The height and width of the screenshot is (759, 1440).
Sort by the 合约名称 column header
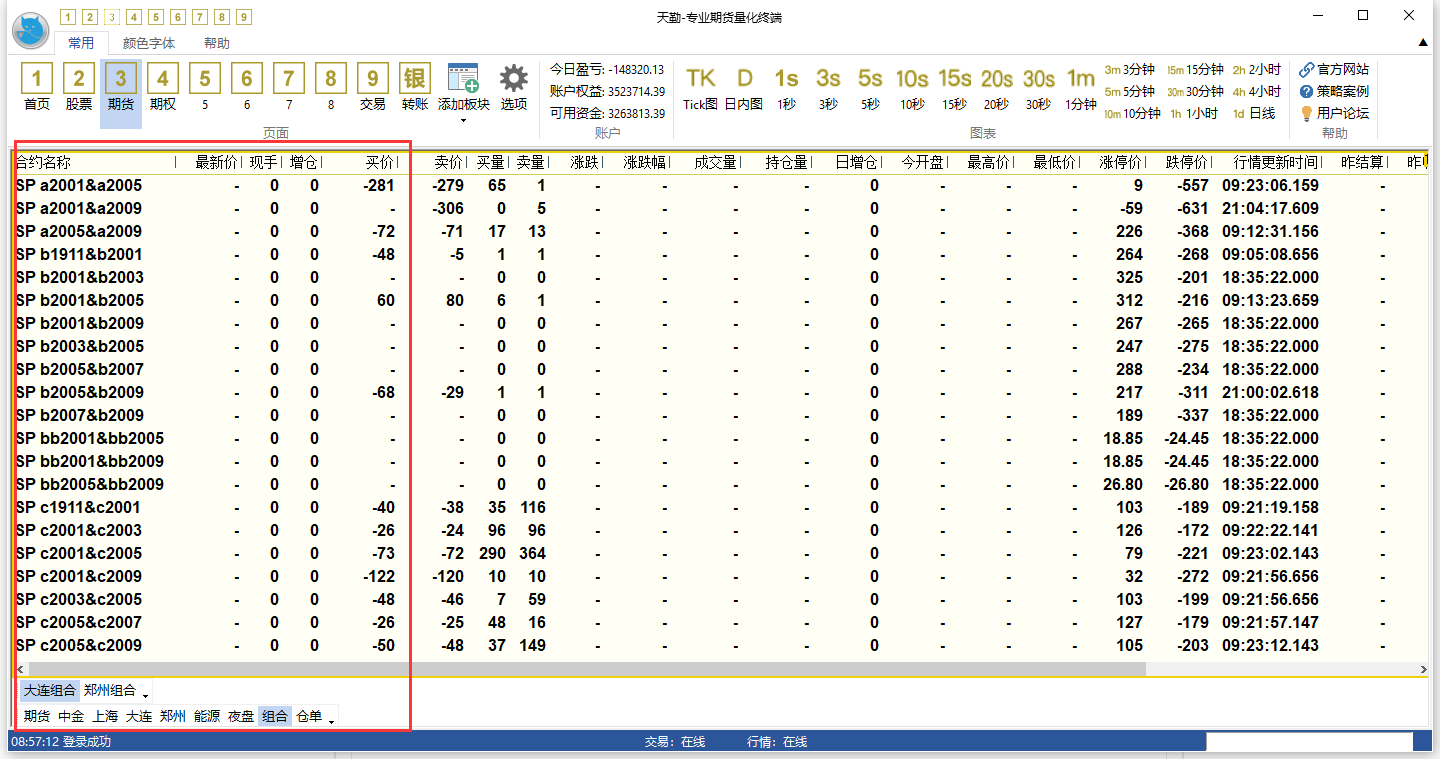pyautogui.click(x=95, y=162)
